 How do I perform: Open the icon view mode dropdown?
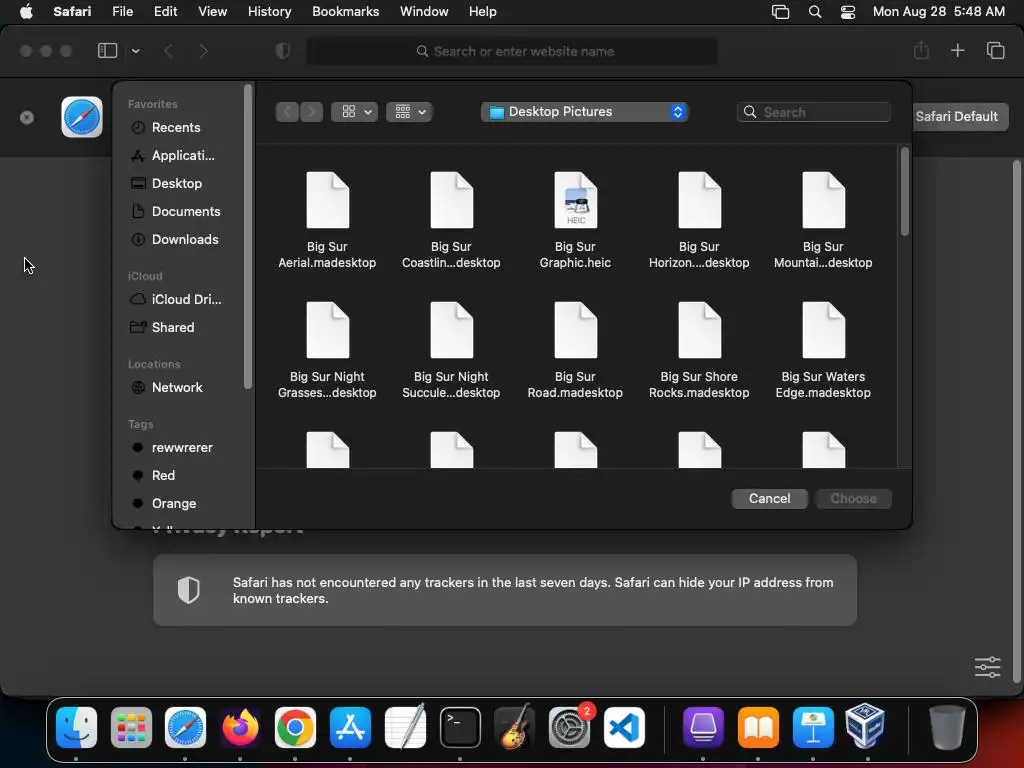(355, 112)
